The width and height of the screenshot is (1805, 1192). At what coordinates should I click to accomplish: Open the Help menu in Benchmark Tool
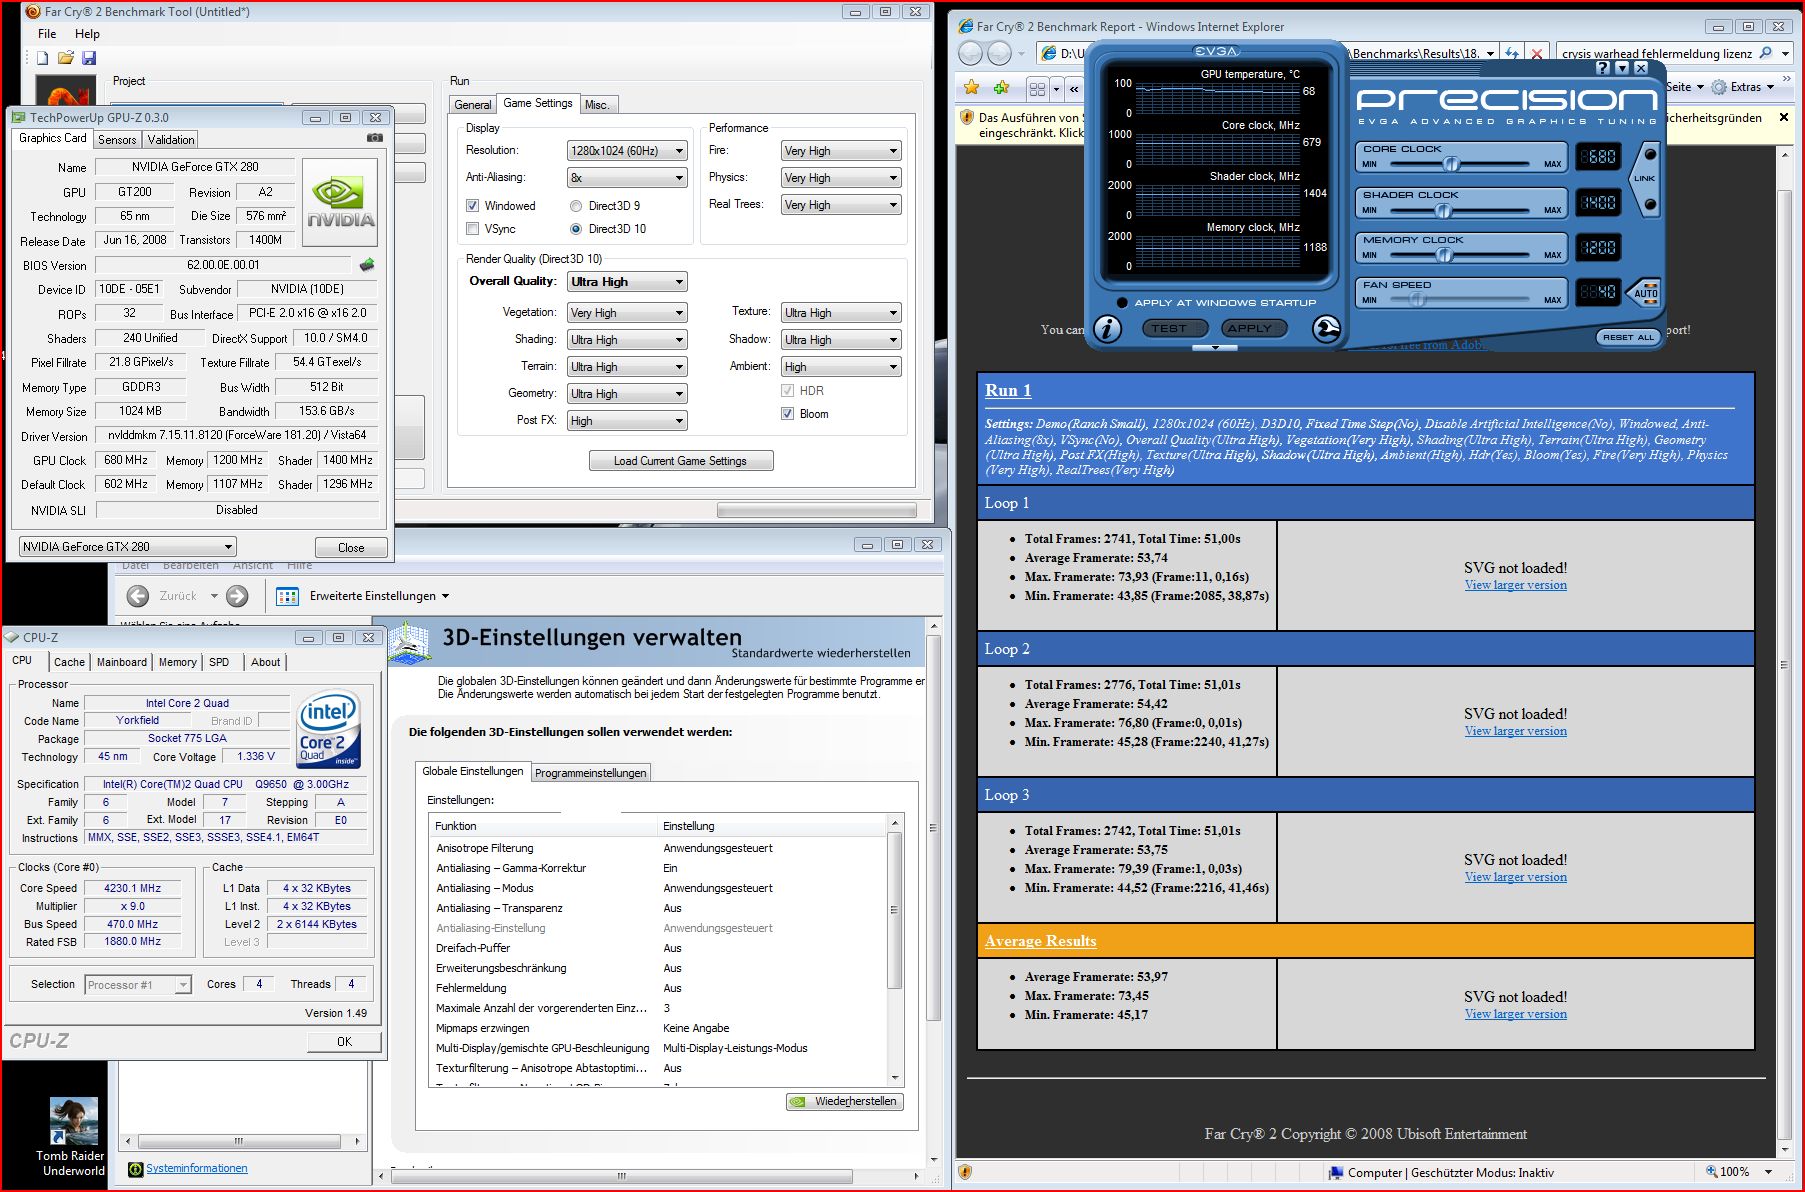87,33
